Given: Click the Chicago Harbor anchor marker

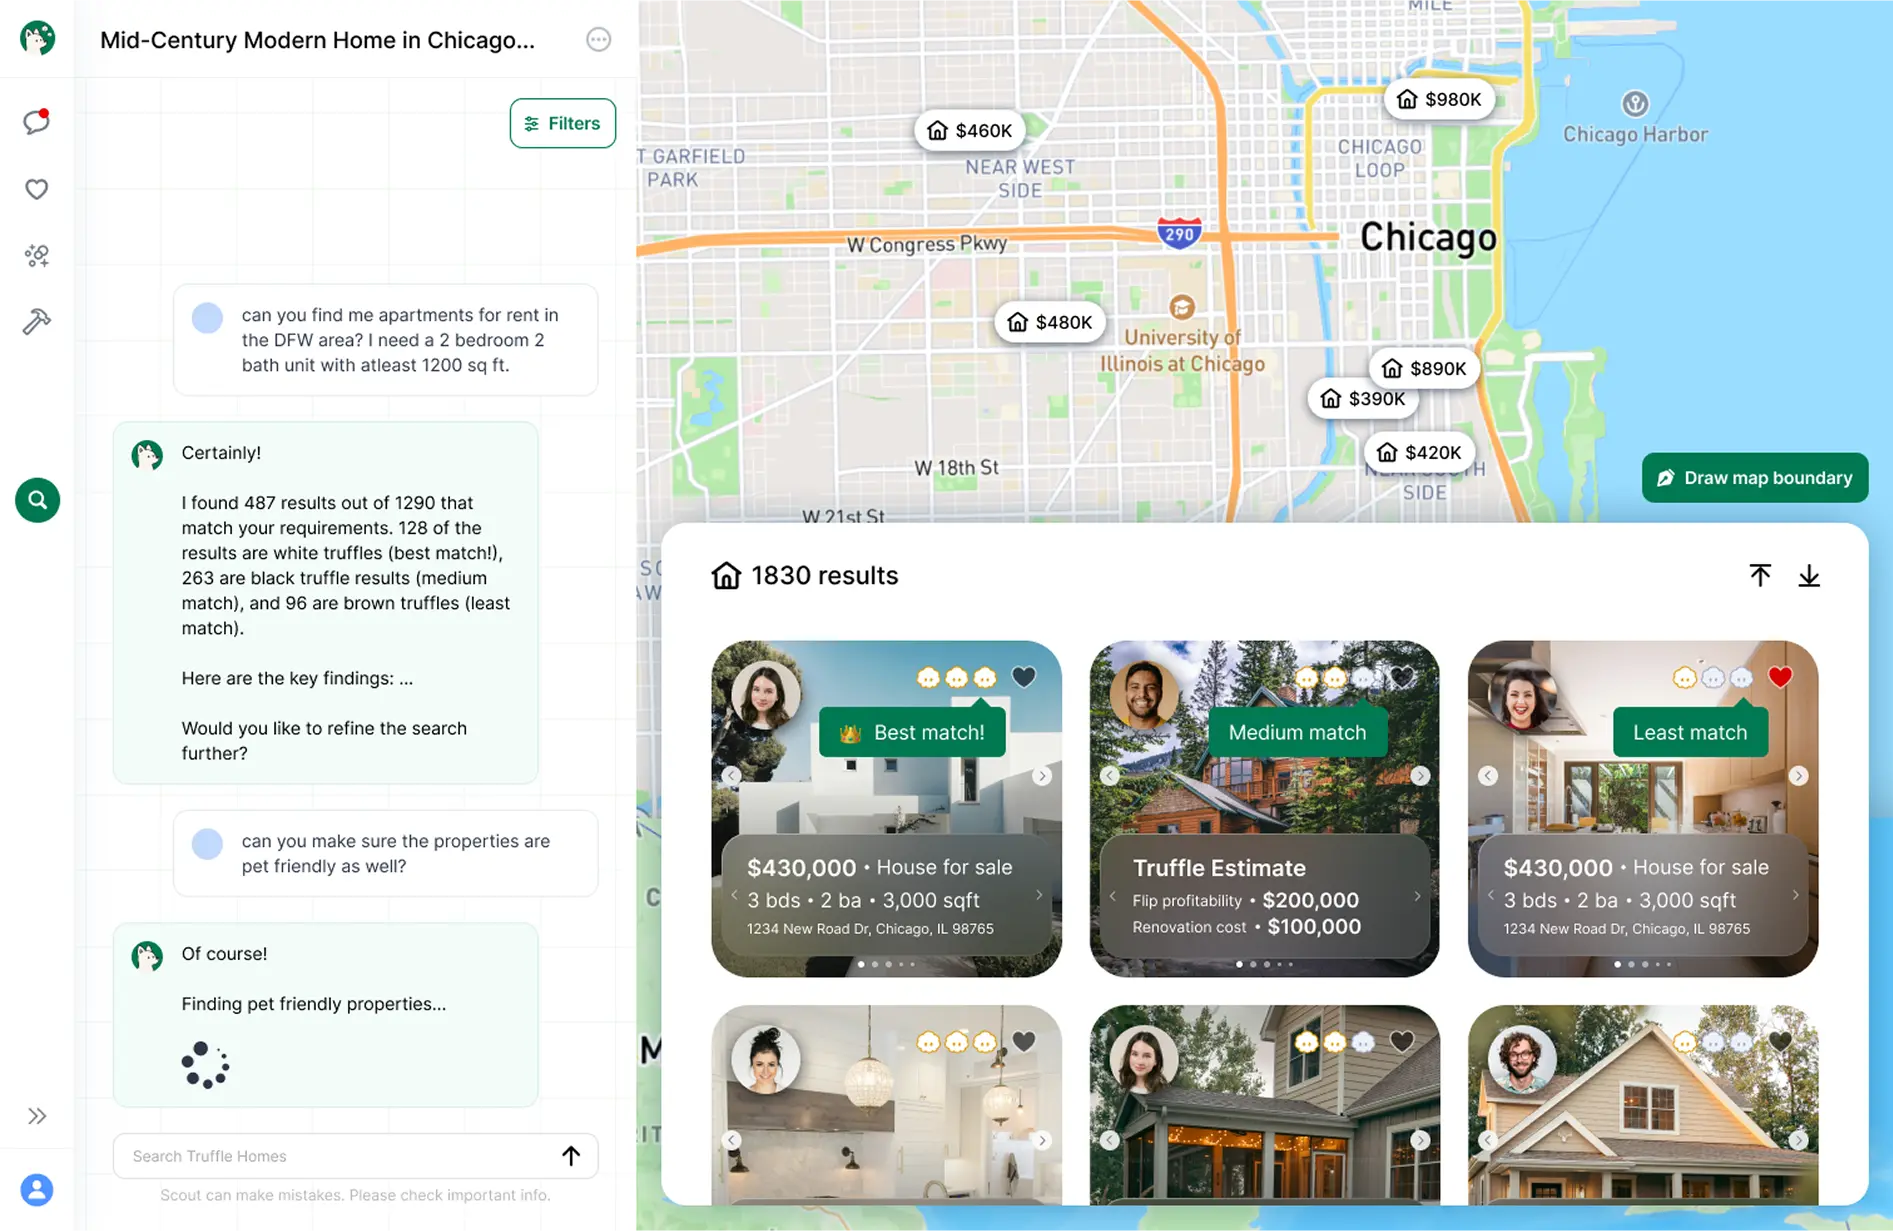Looking at the screenshot, I should click(1635, 103).
